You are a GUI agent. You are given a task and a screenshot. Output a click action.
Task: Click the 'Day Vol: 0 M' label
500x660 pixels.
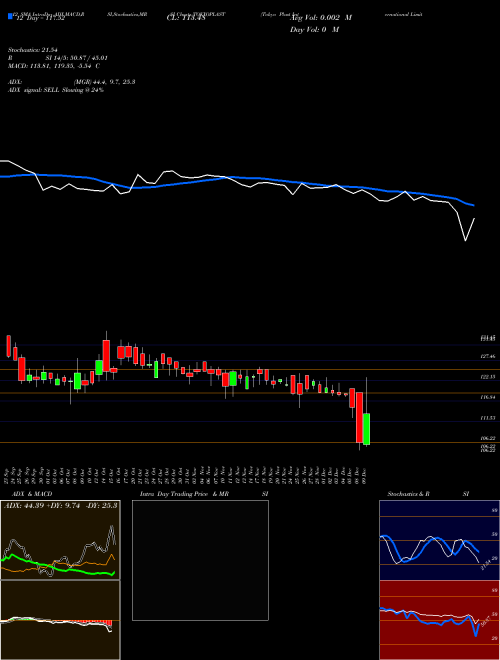tap(314, 29)
